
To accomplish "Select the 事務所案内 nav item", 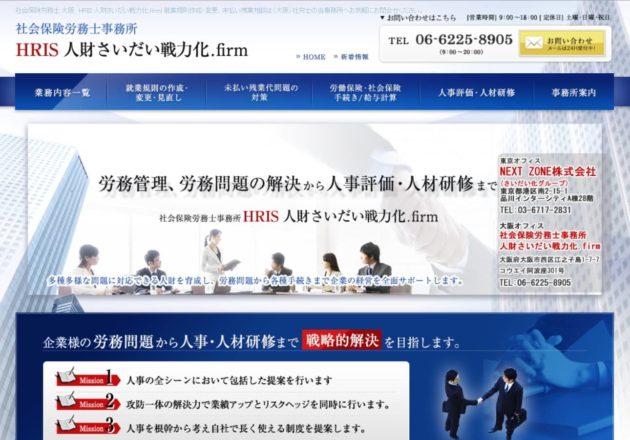I will [573, 92].
